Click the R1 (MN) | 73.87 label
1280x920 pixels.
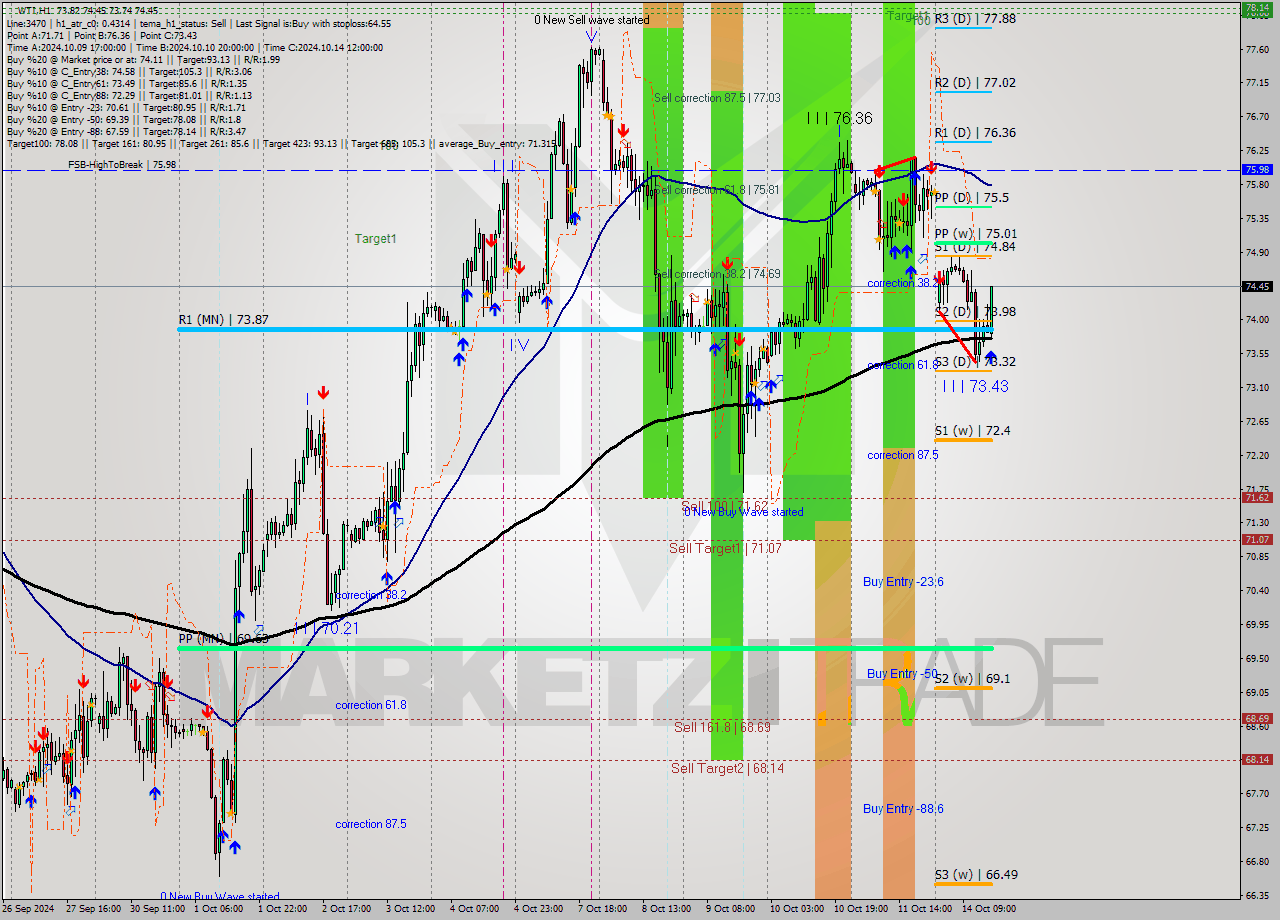click(x=223, y=319)
